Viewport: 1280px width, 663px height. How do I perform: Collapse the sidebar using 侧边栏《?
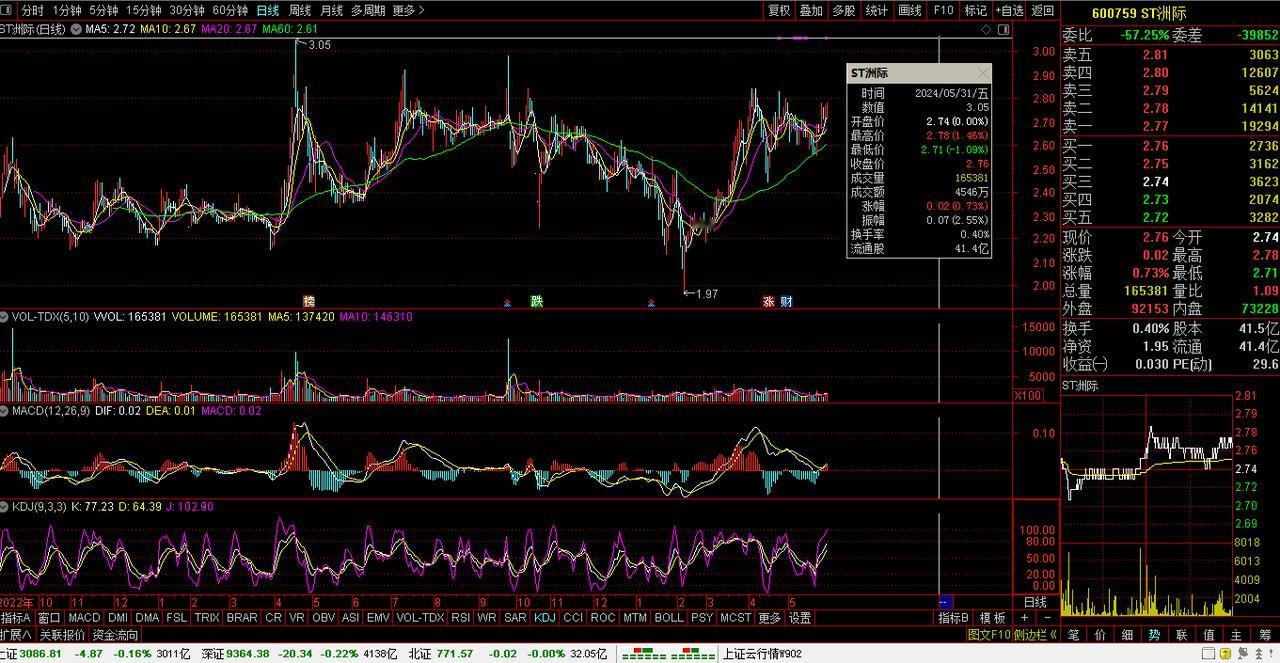click(1036, 635)
